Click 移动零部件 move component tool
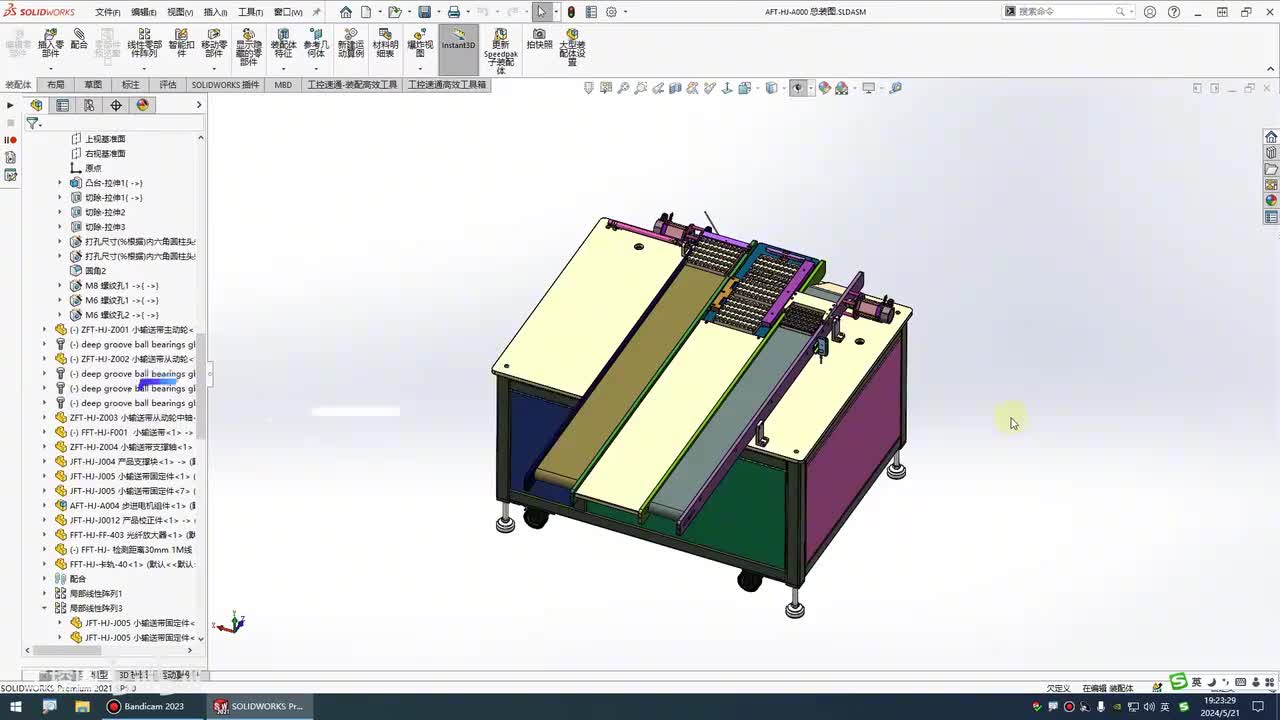This screenshot has height=720, width=1280. pos(214,44)
